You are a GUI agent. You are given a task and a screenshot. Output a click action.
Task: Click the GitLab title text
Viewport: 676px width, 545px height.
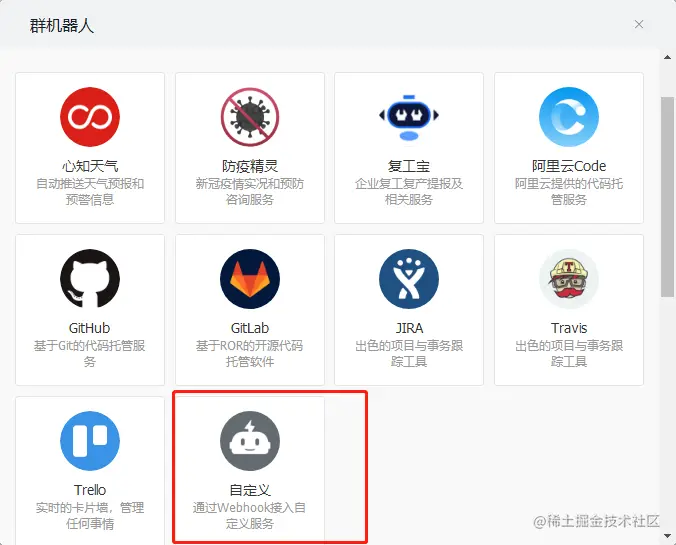point(250,328)
